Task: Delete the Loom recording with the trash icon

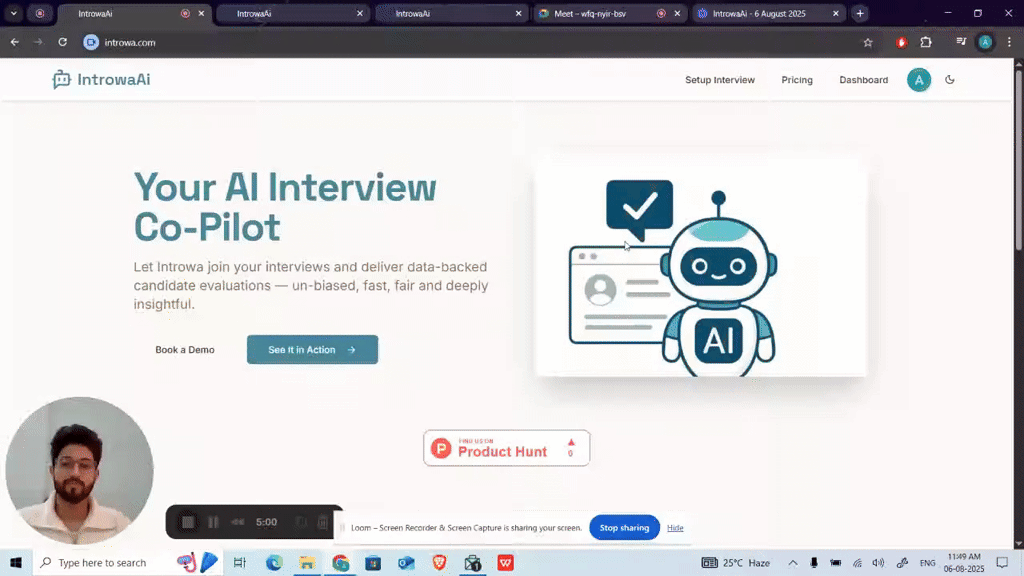Action: coord(323,522)
